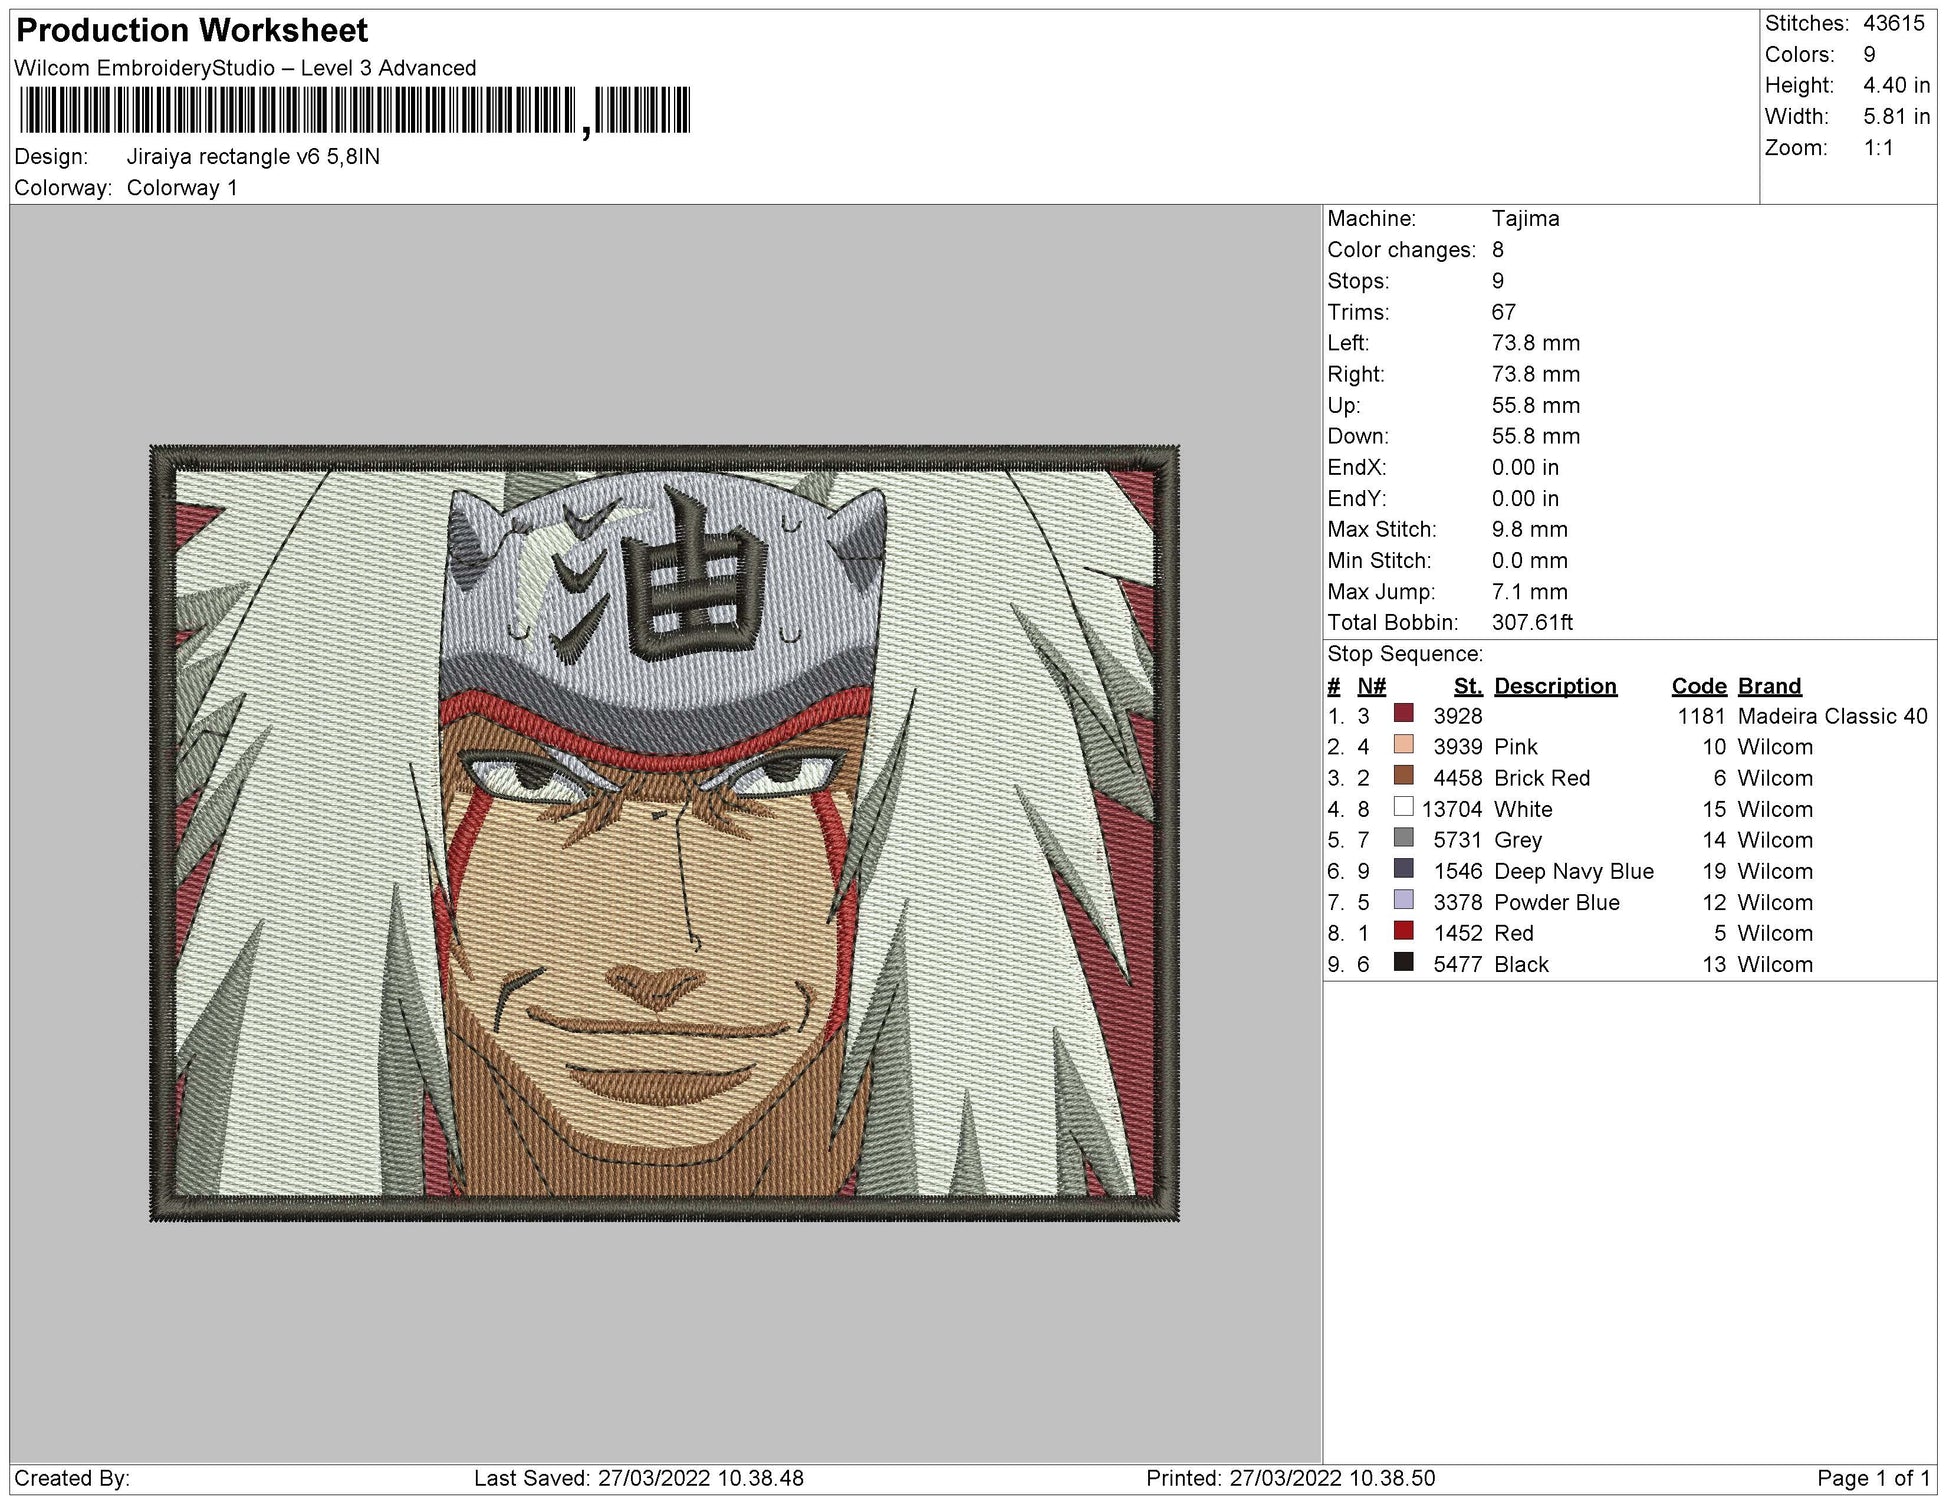Click the Stops value 9
This screenshot has height=1504, width=1946.
click(x=1498, y=281)
